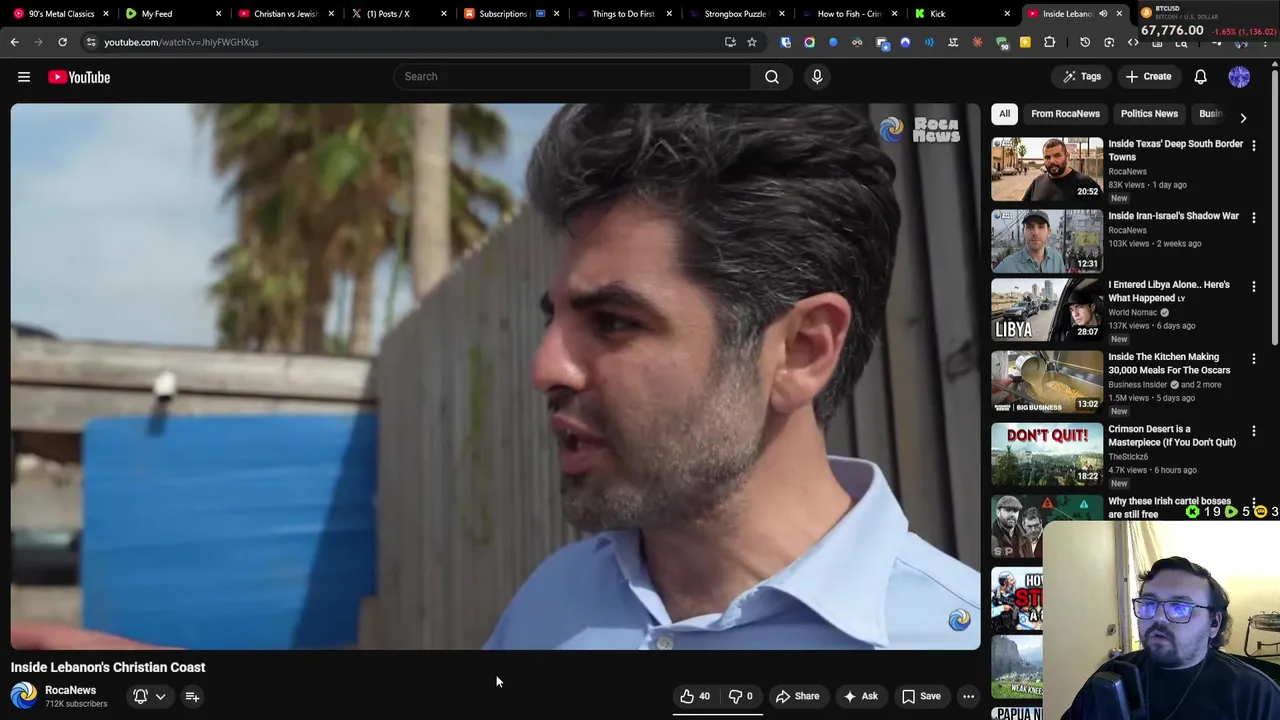Open options for Inside Iran-Israel's Shadow War
Screen dimensions: 1280x720
1253,218
